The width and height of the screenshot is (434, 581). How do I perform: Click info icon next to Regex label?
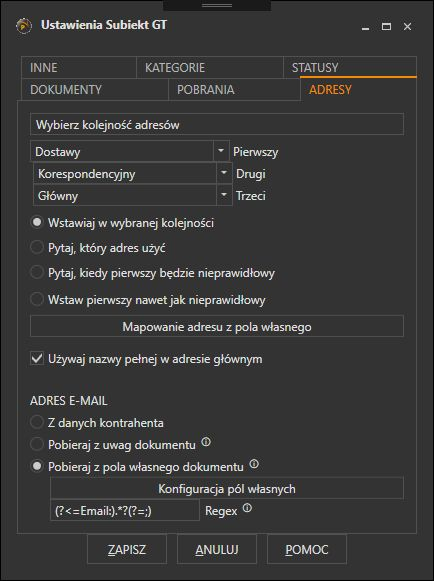[x=247, y=508]
